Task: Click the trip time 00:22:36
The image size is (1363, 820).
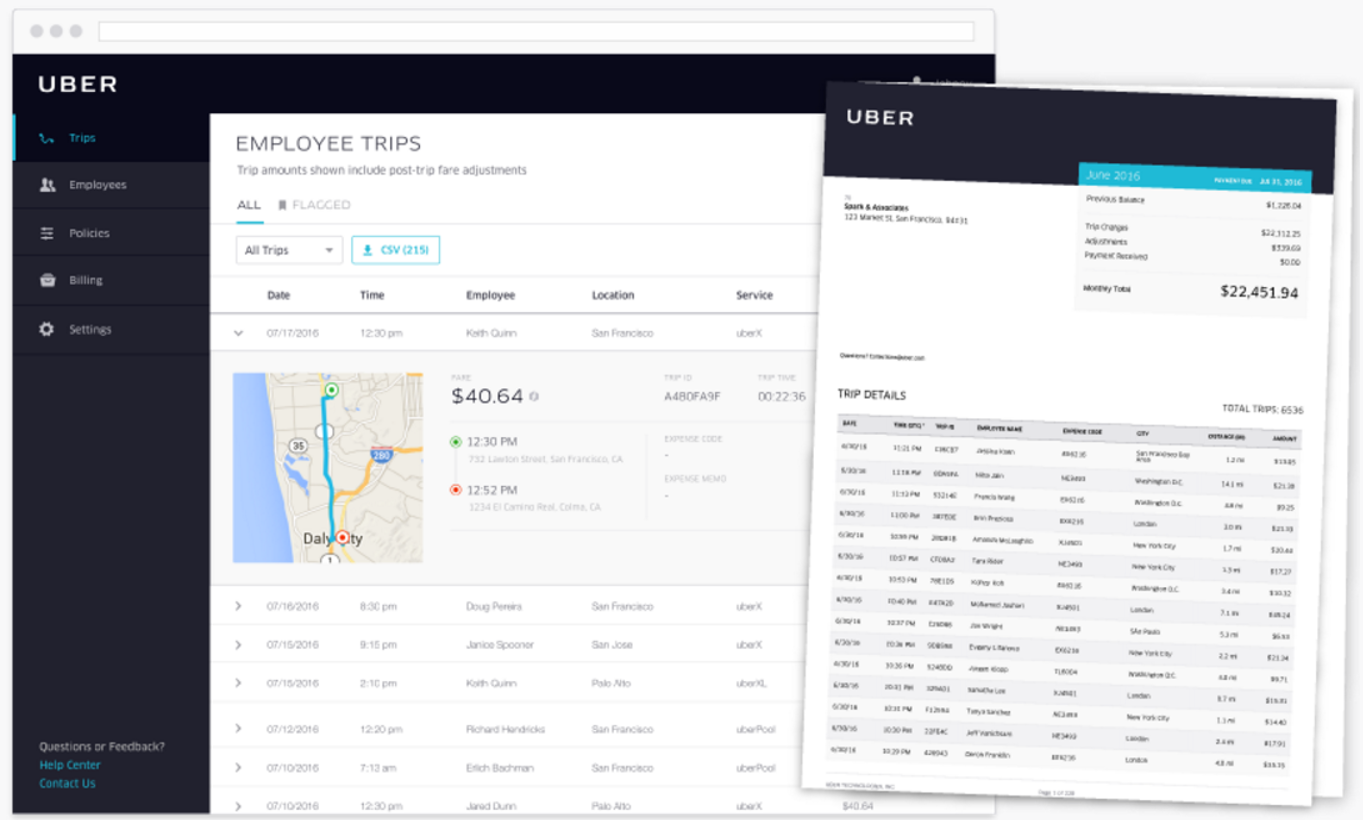Action: [781, 397]
